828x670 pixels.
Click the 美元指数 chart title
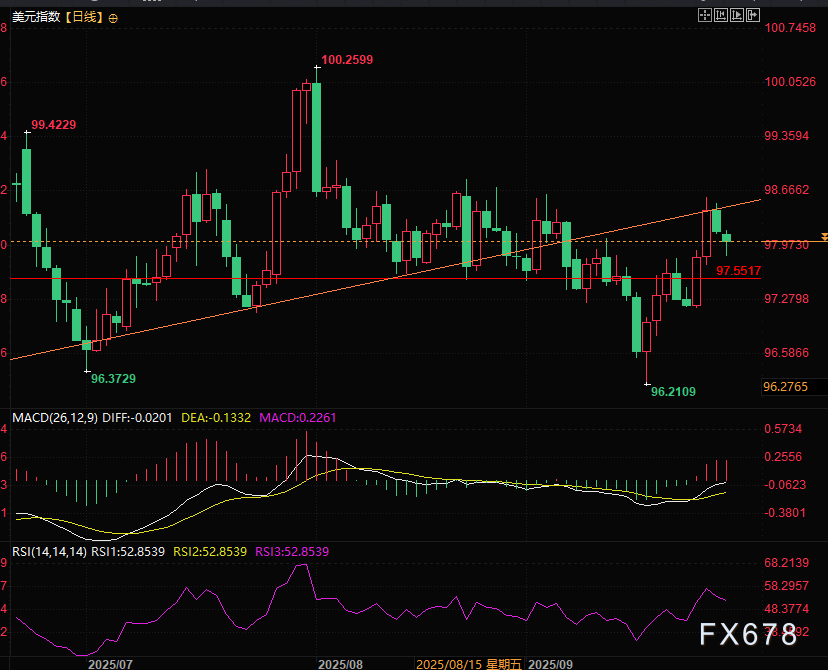34,19
